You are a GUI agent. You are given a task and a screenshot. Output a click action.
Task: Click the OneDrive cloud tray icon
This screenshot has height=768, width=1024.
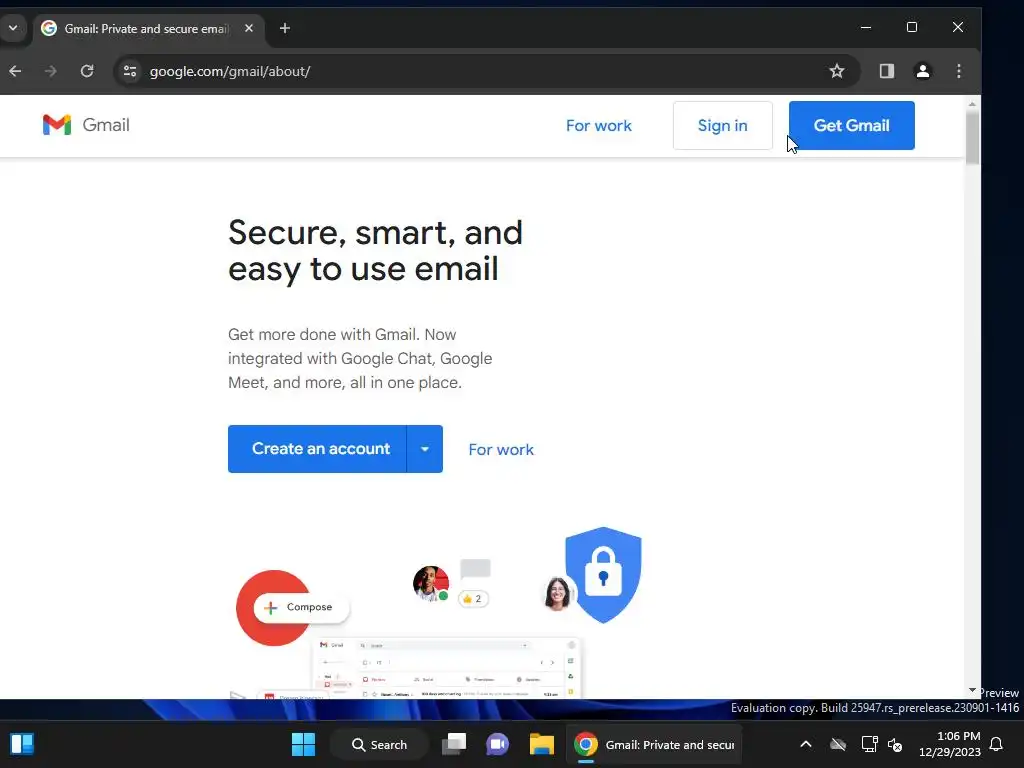pos(838,744)
